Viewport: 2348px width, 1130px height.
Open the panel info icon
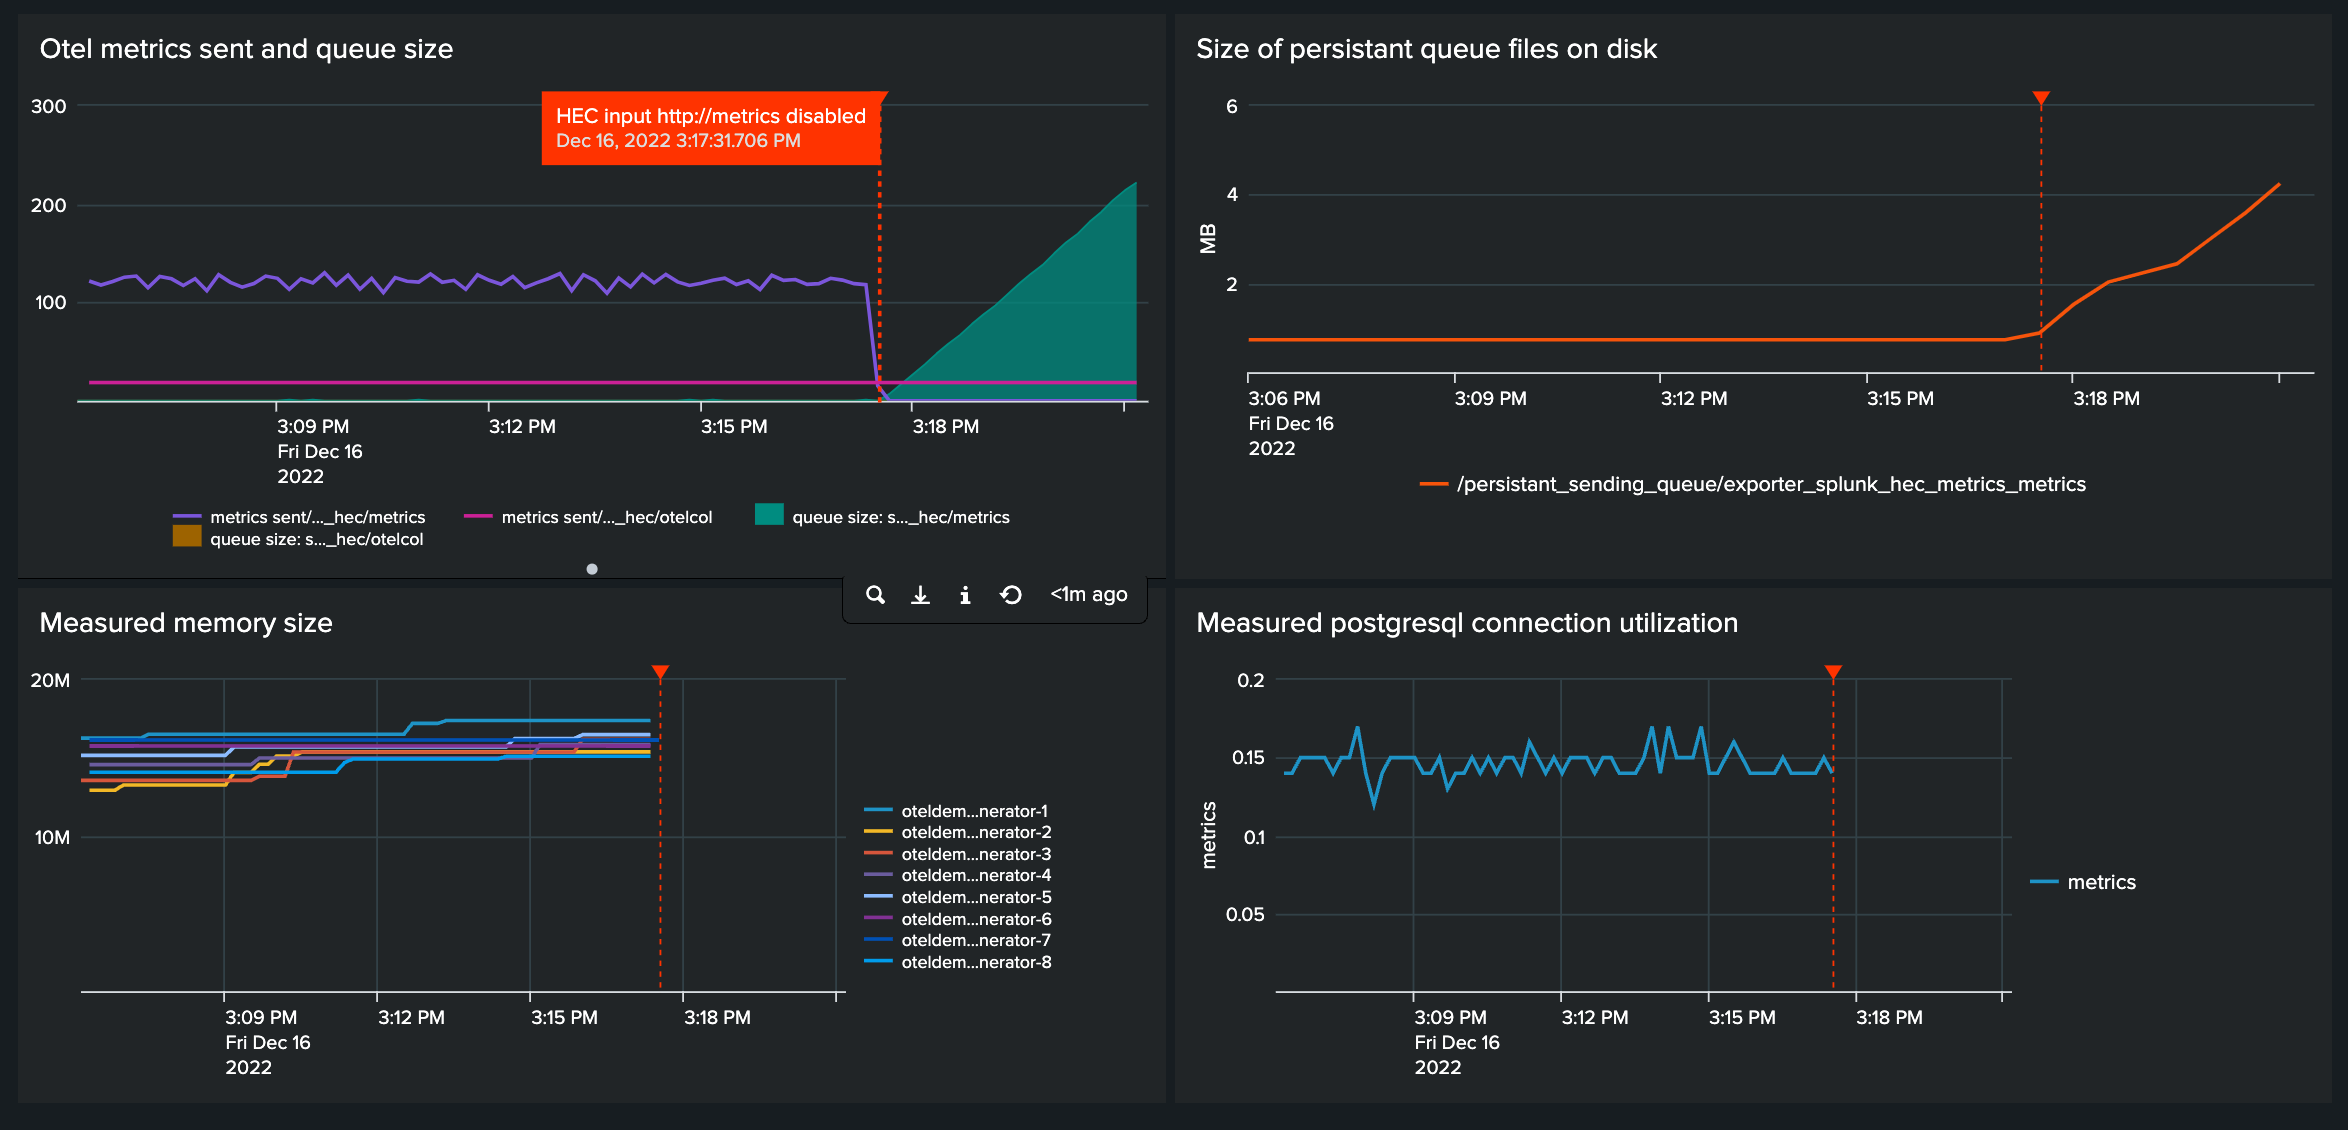click(x=965, y=595)
